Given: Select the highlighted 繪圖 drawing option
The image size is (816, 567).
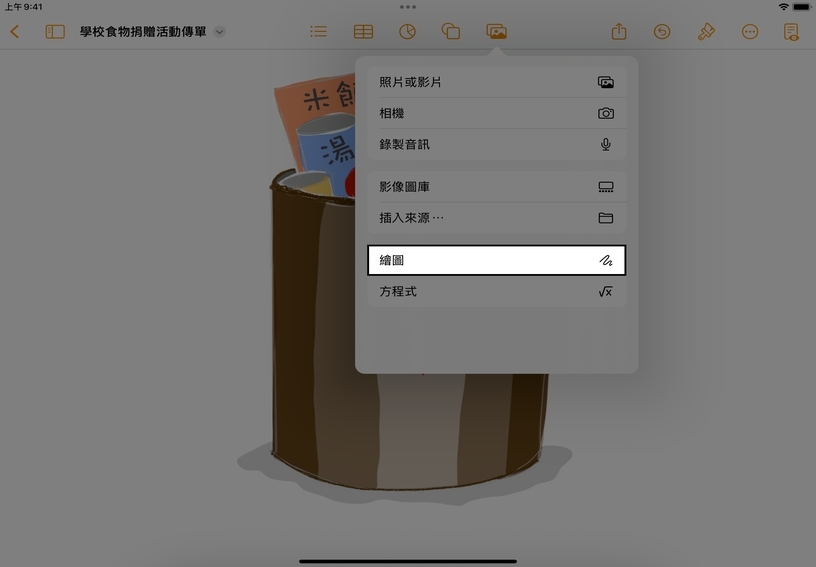Looking at the screenshot, I should pos(496,260).
